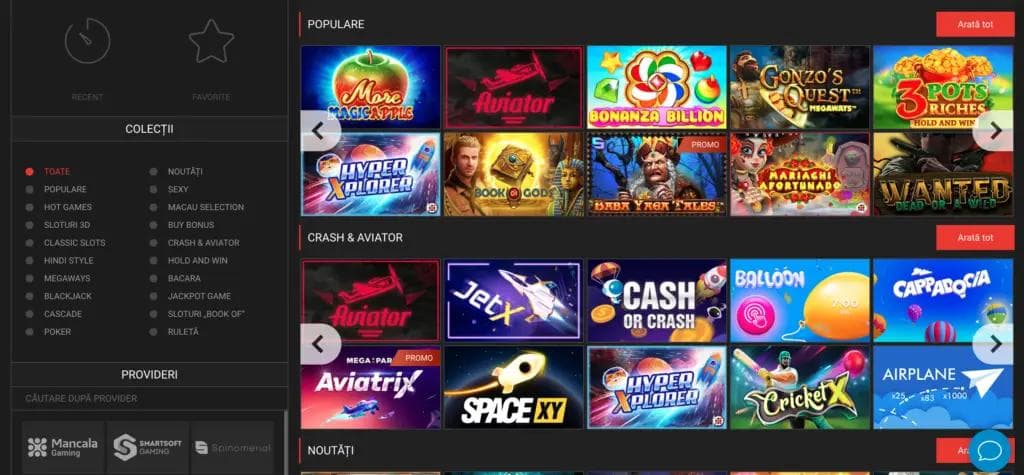
Task: Show previous games in Populare carousel
Action: [319, 131]
